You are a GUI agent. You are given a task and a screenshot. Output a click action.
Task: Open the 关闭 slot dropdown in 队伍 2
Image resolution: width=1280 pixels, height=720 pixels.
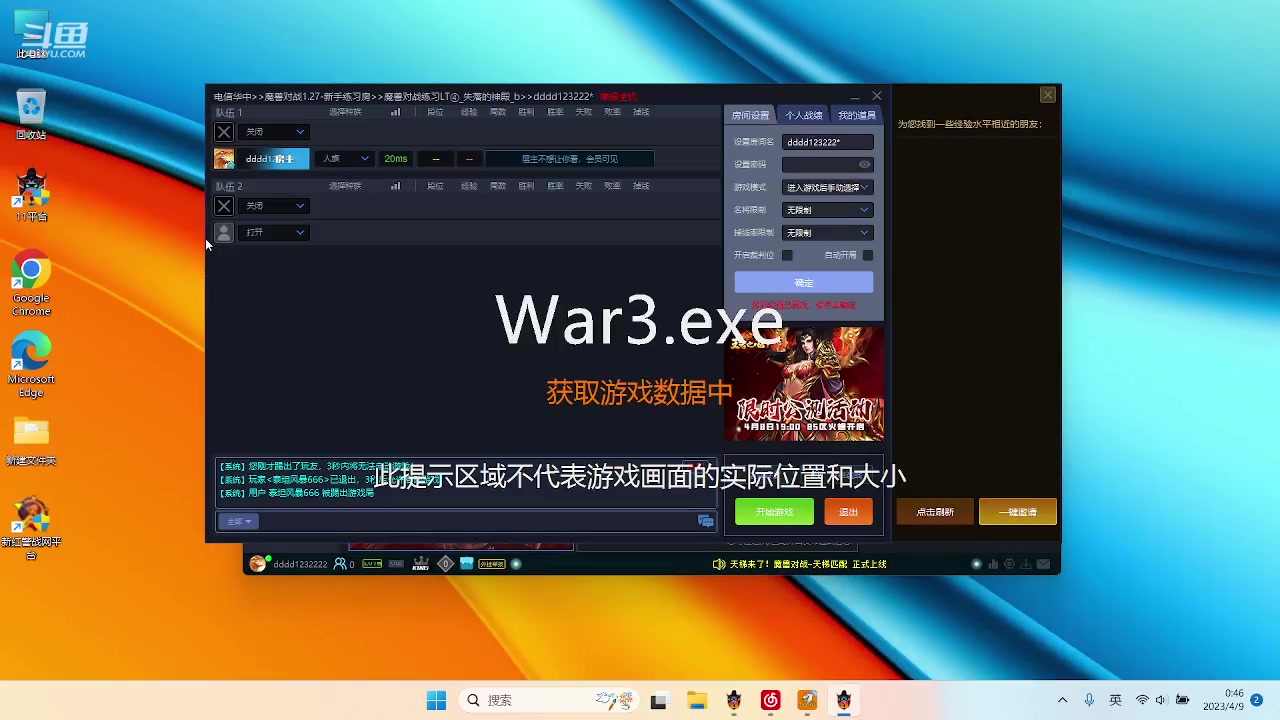[x=274, y=206]
